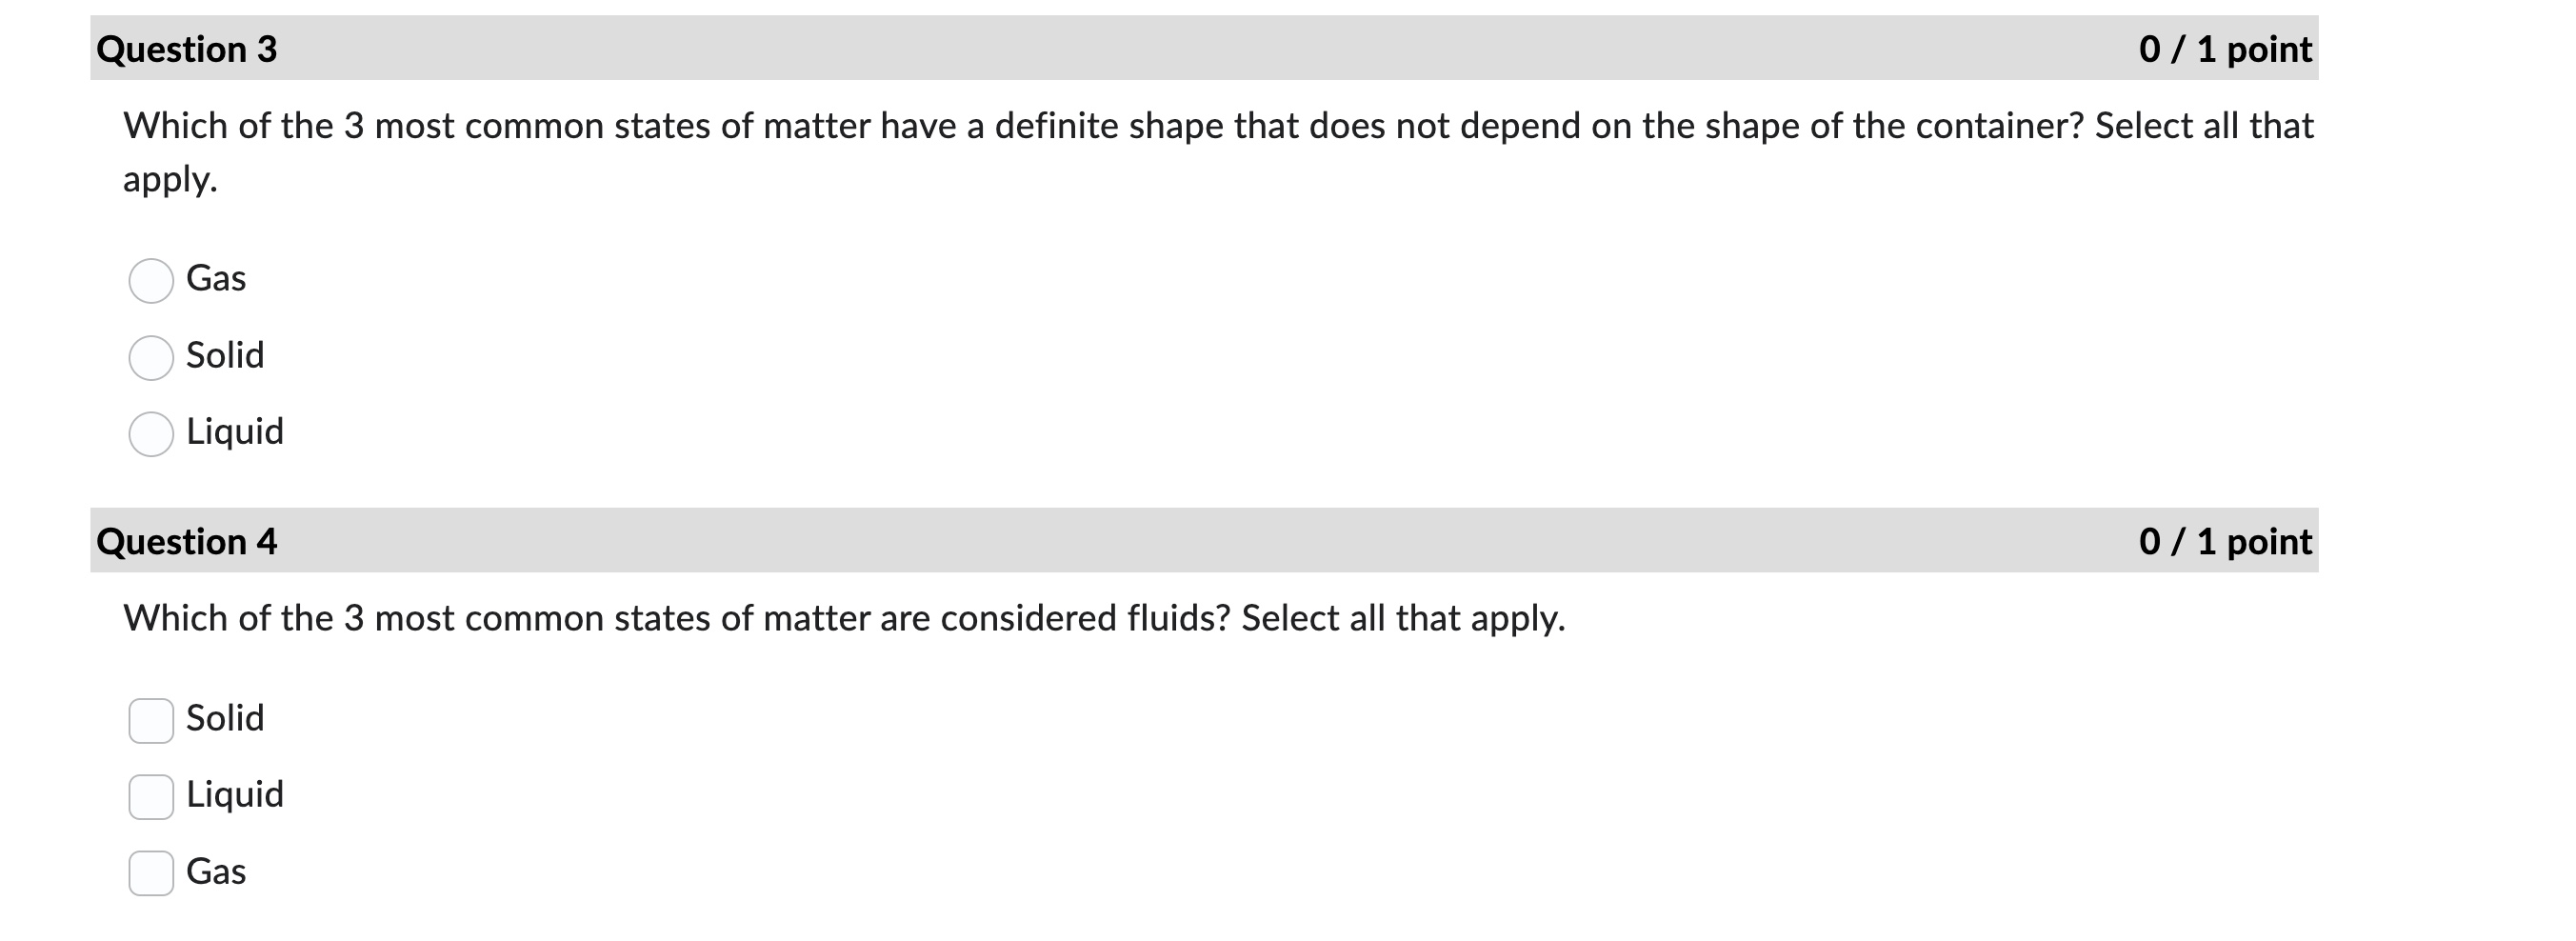Click the Question 4 title text

click(187, 541)
